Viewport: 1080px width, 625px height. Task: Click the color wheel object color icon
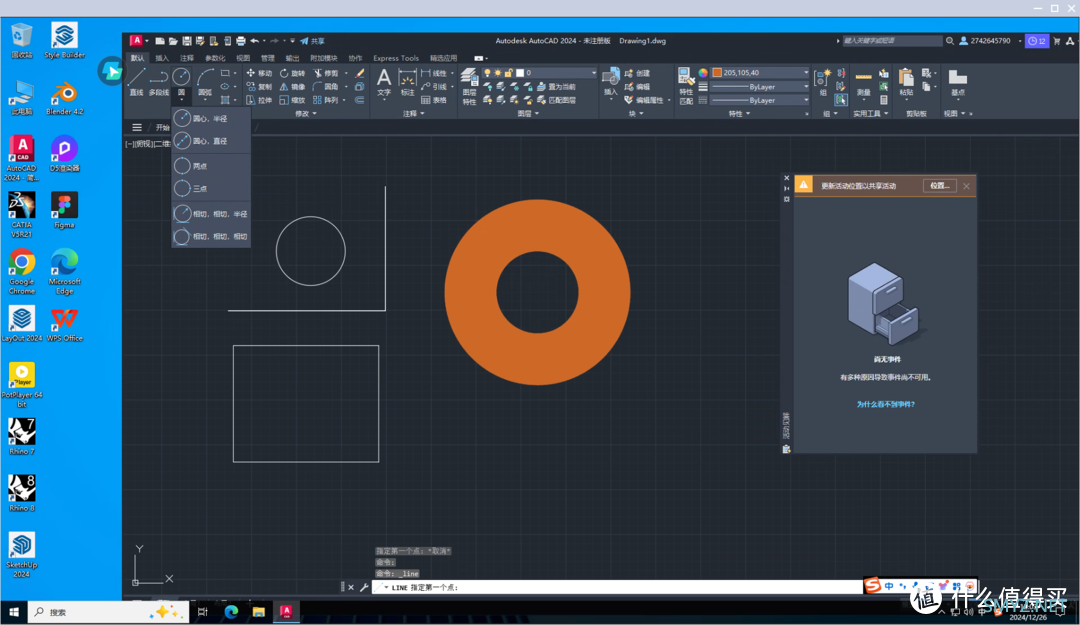coord(703,73)
